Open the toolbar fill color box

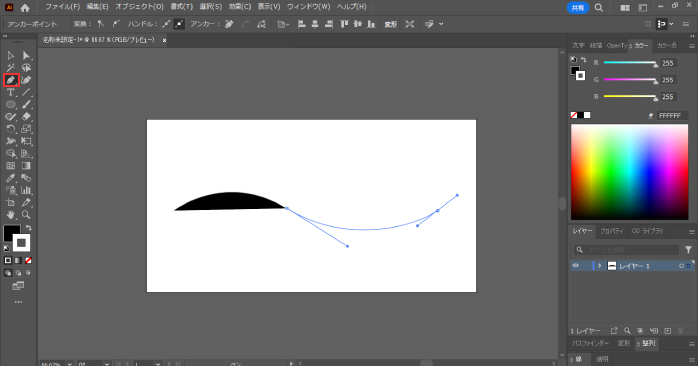click(x=10, y=232)
